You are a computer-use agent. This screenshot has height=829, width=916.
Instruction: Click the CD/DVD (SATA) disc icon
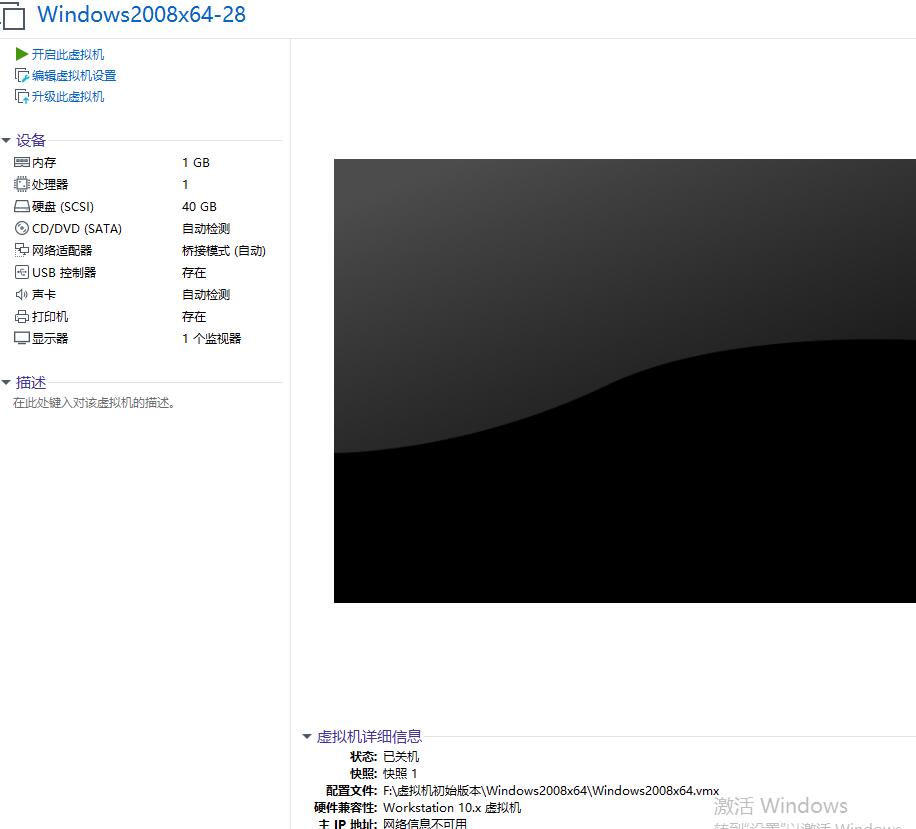(x=22, y=228)
